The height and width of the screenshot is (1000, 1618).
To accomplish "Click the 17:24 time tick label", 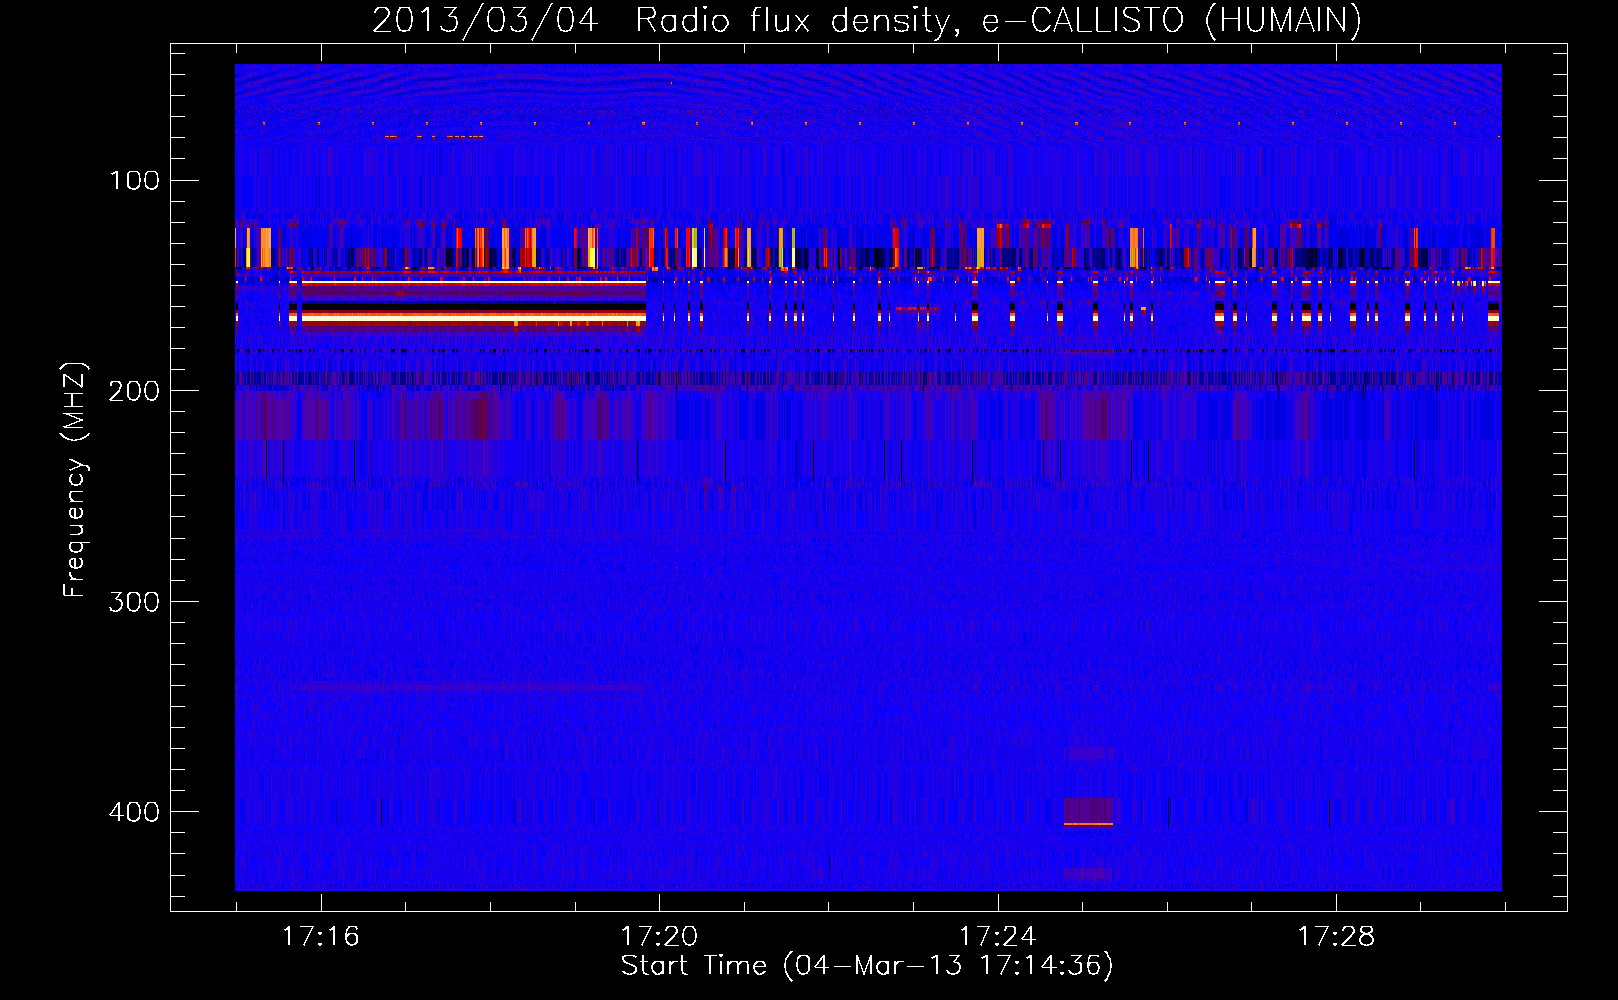I will pos(997,937).
